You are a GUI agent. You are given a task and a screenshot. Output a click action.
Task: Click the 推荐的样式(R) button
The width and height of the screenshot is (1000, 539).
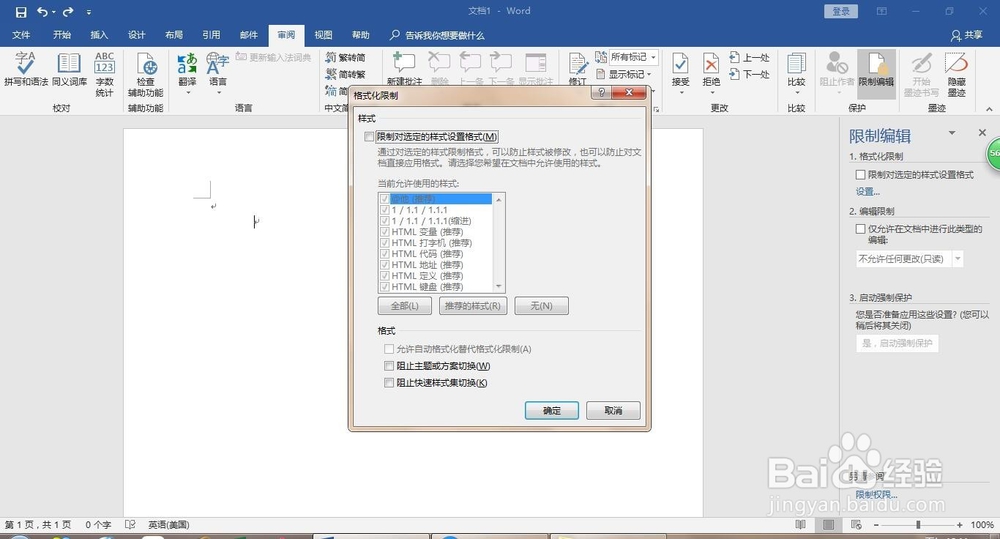(473, 306)
